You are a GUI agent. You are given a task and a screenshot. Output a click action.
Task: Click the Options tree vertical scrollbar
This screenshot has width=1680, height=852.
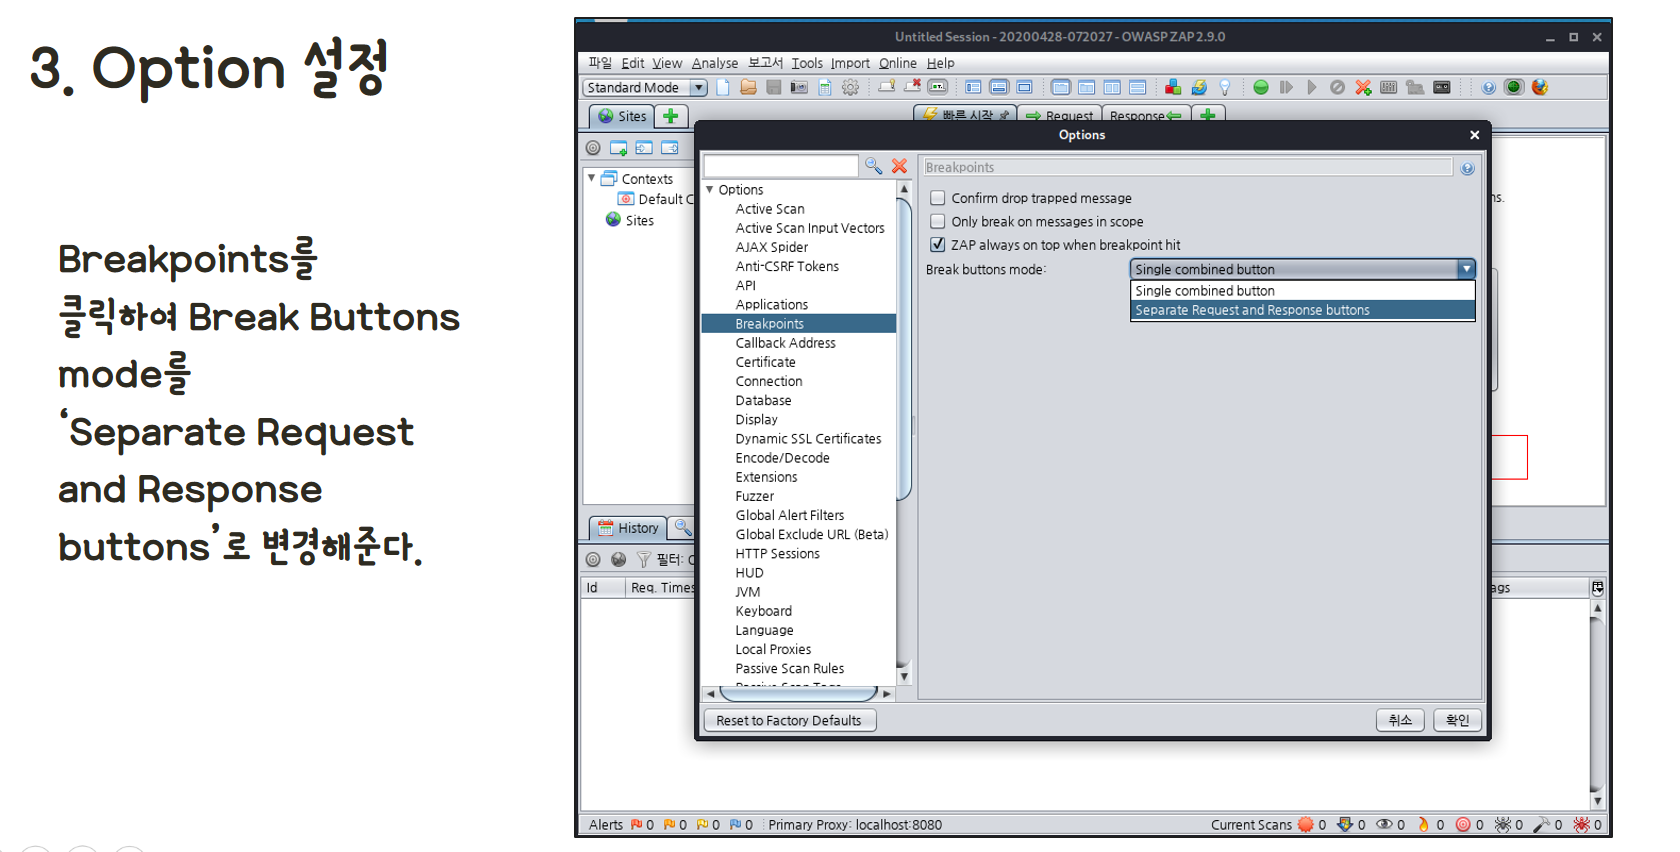click(904, 430)
